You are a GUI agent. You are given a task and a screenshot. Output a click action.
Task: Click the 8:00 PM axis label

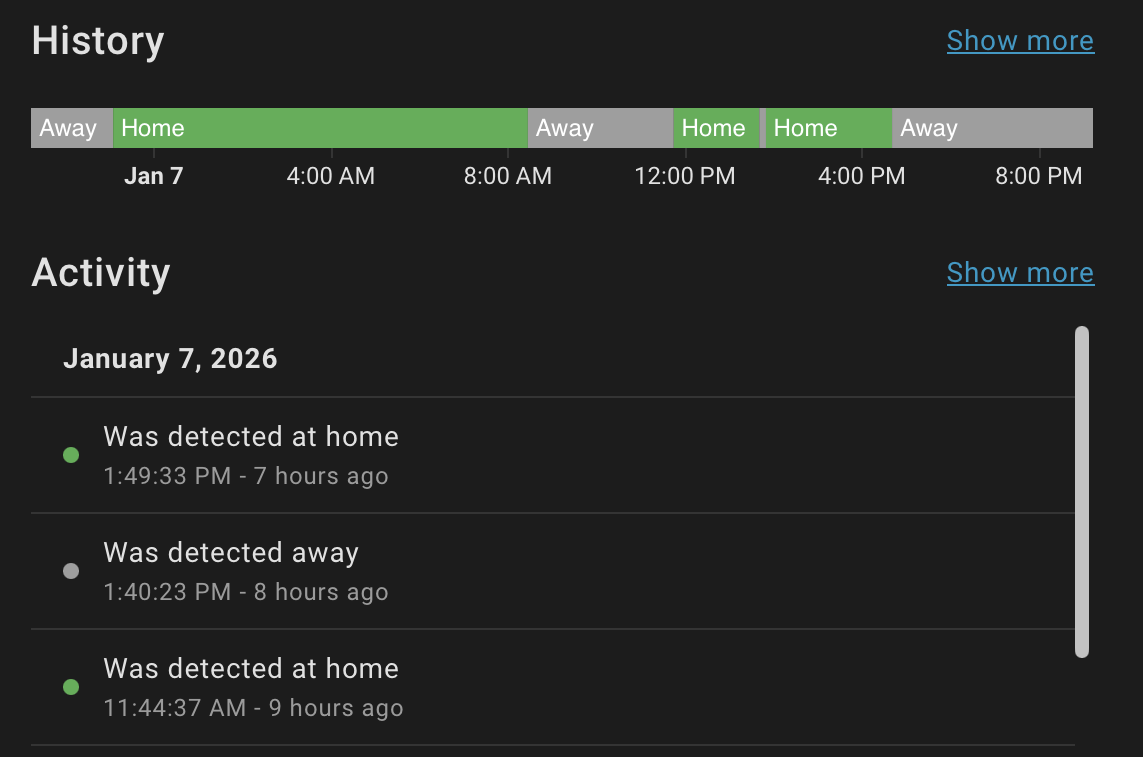[1039, 177]
